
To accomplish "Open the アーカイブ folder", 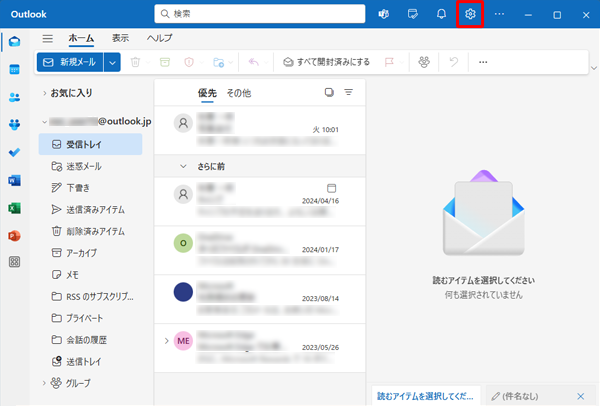I will tap(91, 253).
